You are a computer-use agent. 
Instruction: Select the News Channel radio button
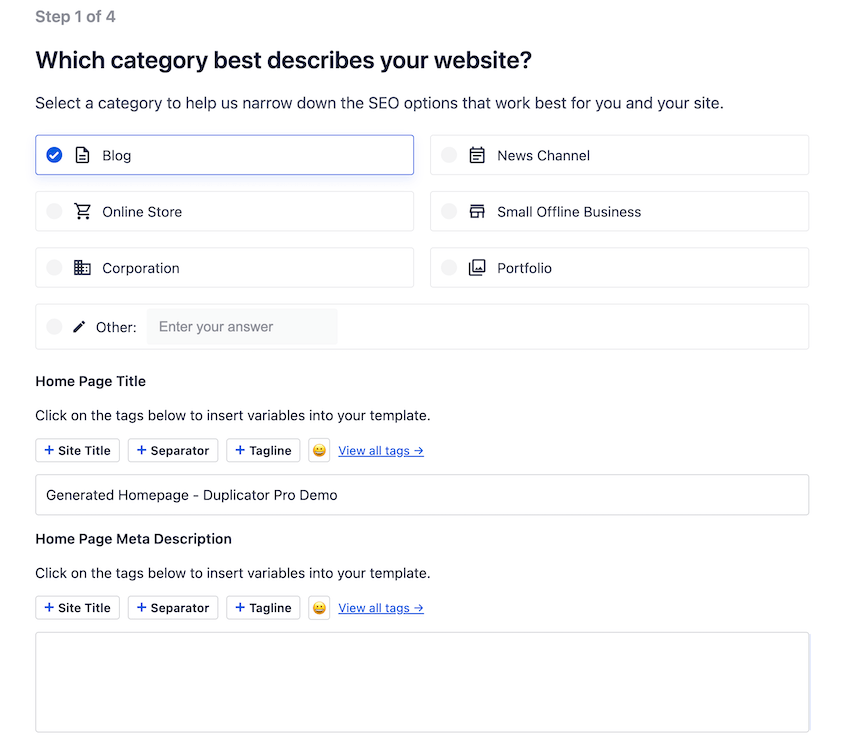(449, 155)
